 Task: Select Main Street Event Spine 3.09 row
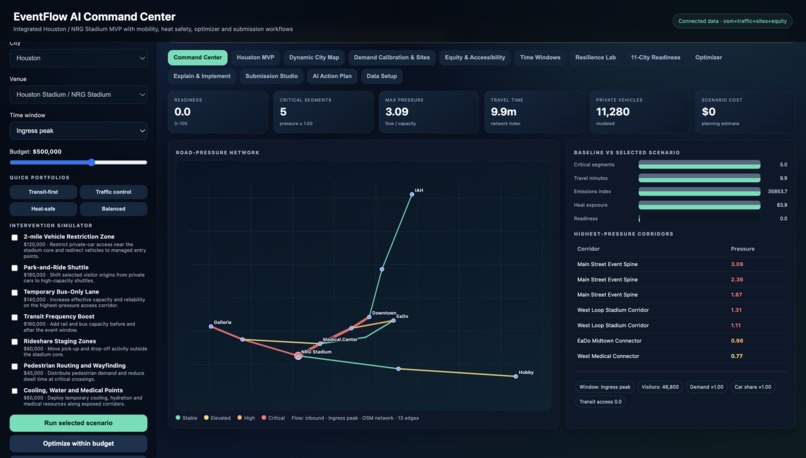pos(680,264)
